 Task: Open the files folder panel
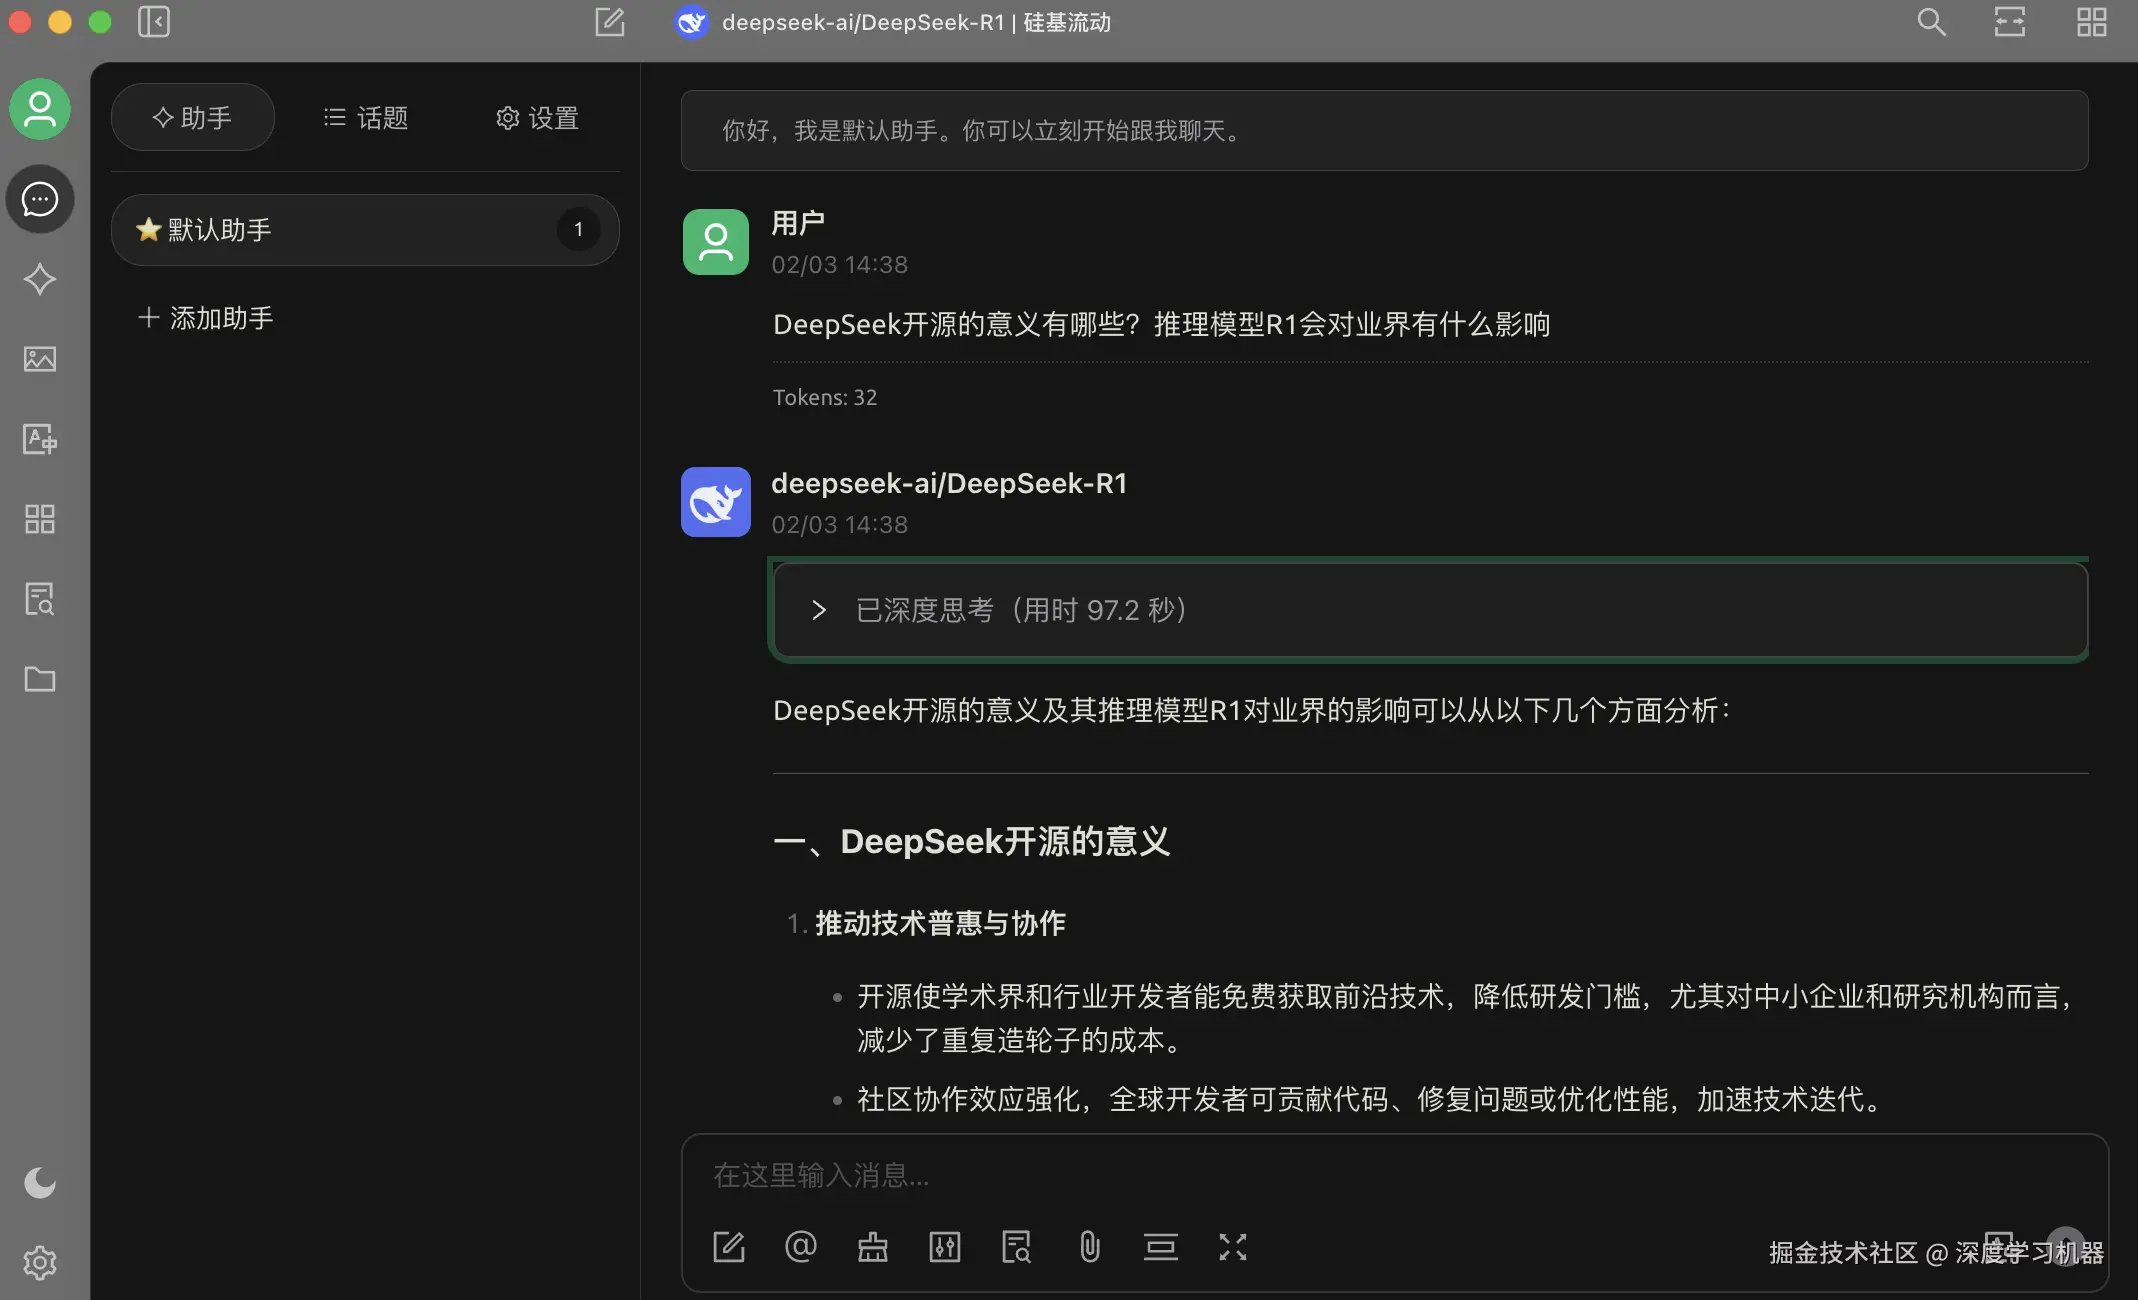(40, 679)
